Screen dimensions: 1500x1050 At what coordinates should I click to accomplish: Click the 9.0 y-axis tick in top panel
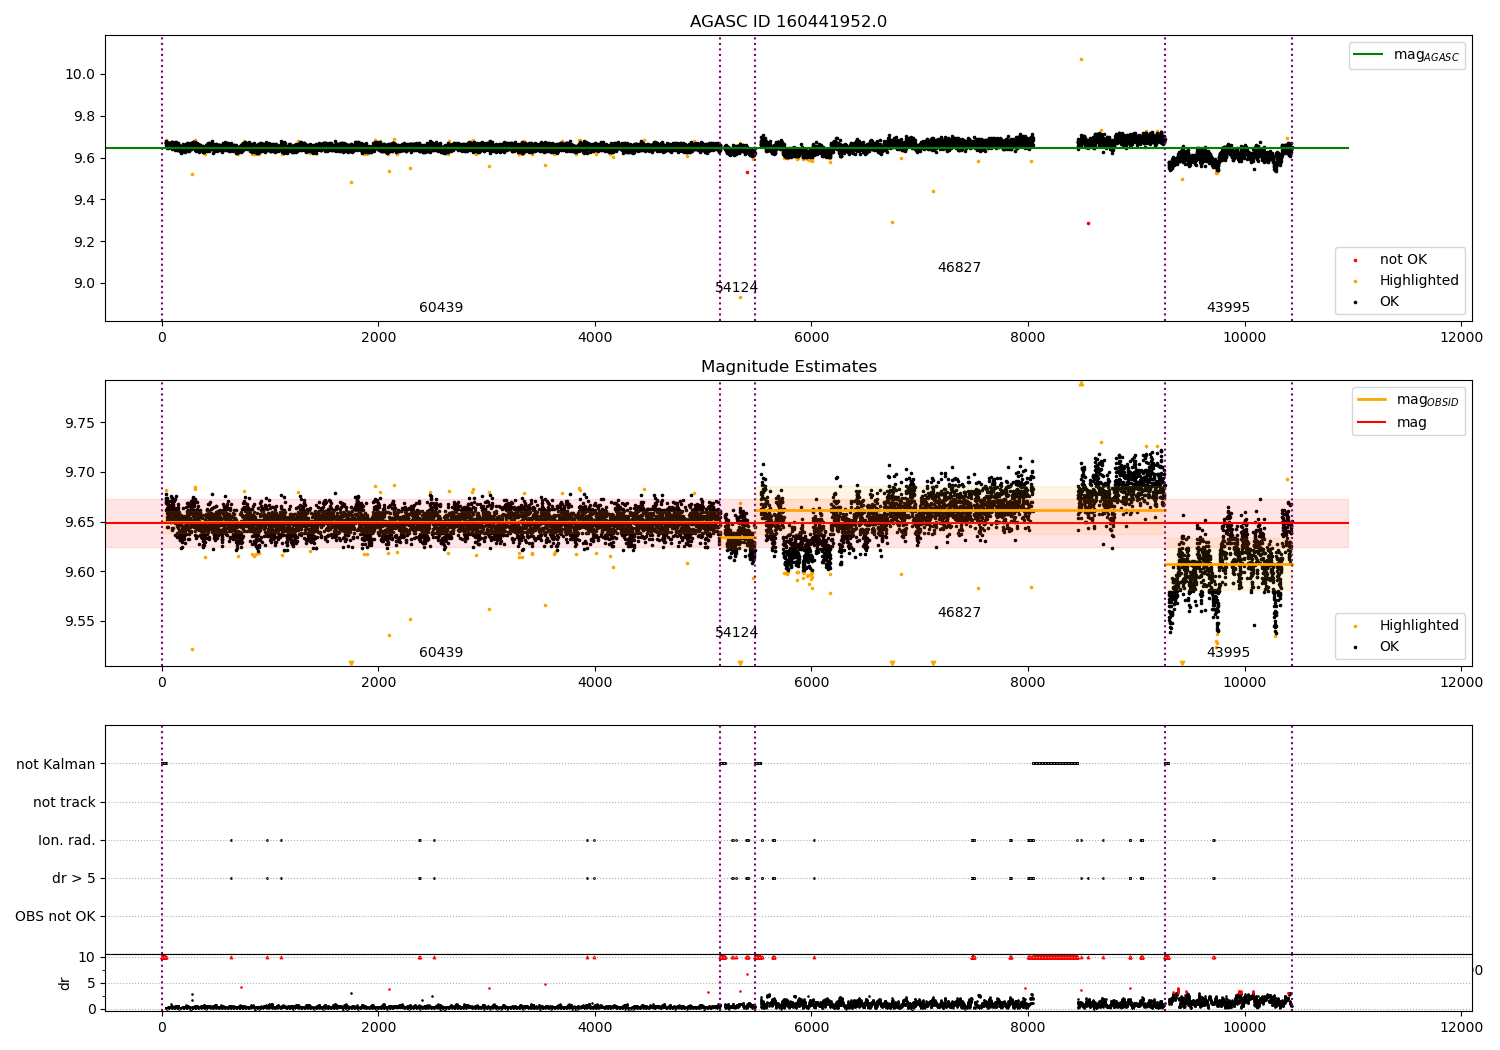[83, 284]
